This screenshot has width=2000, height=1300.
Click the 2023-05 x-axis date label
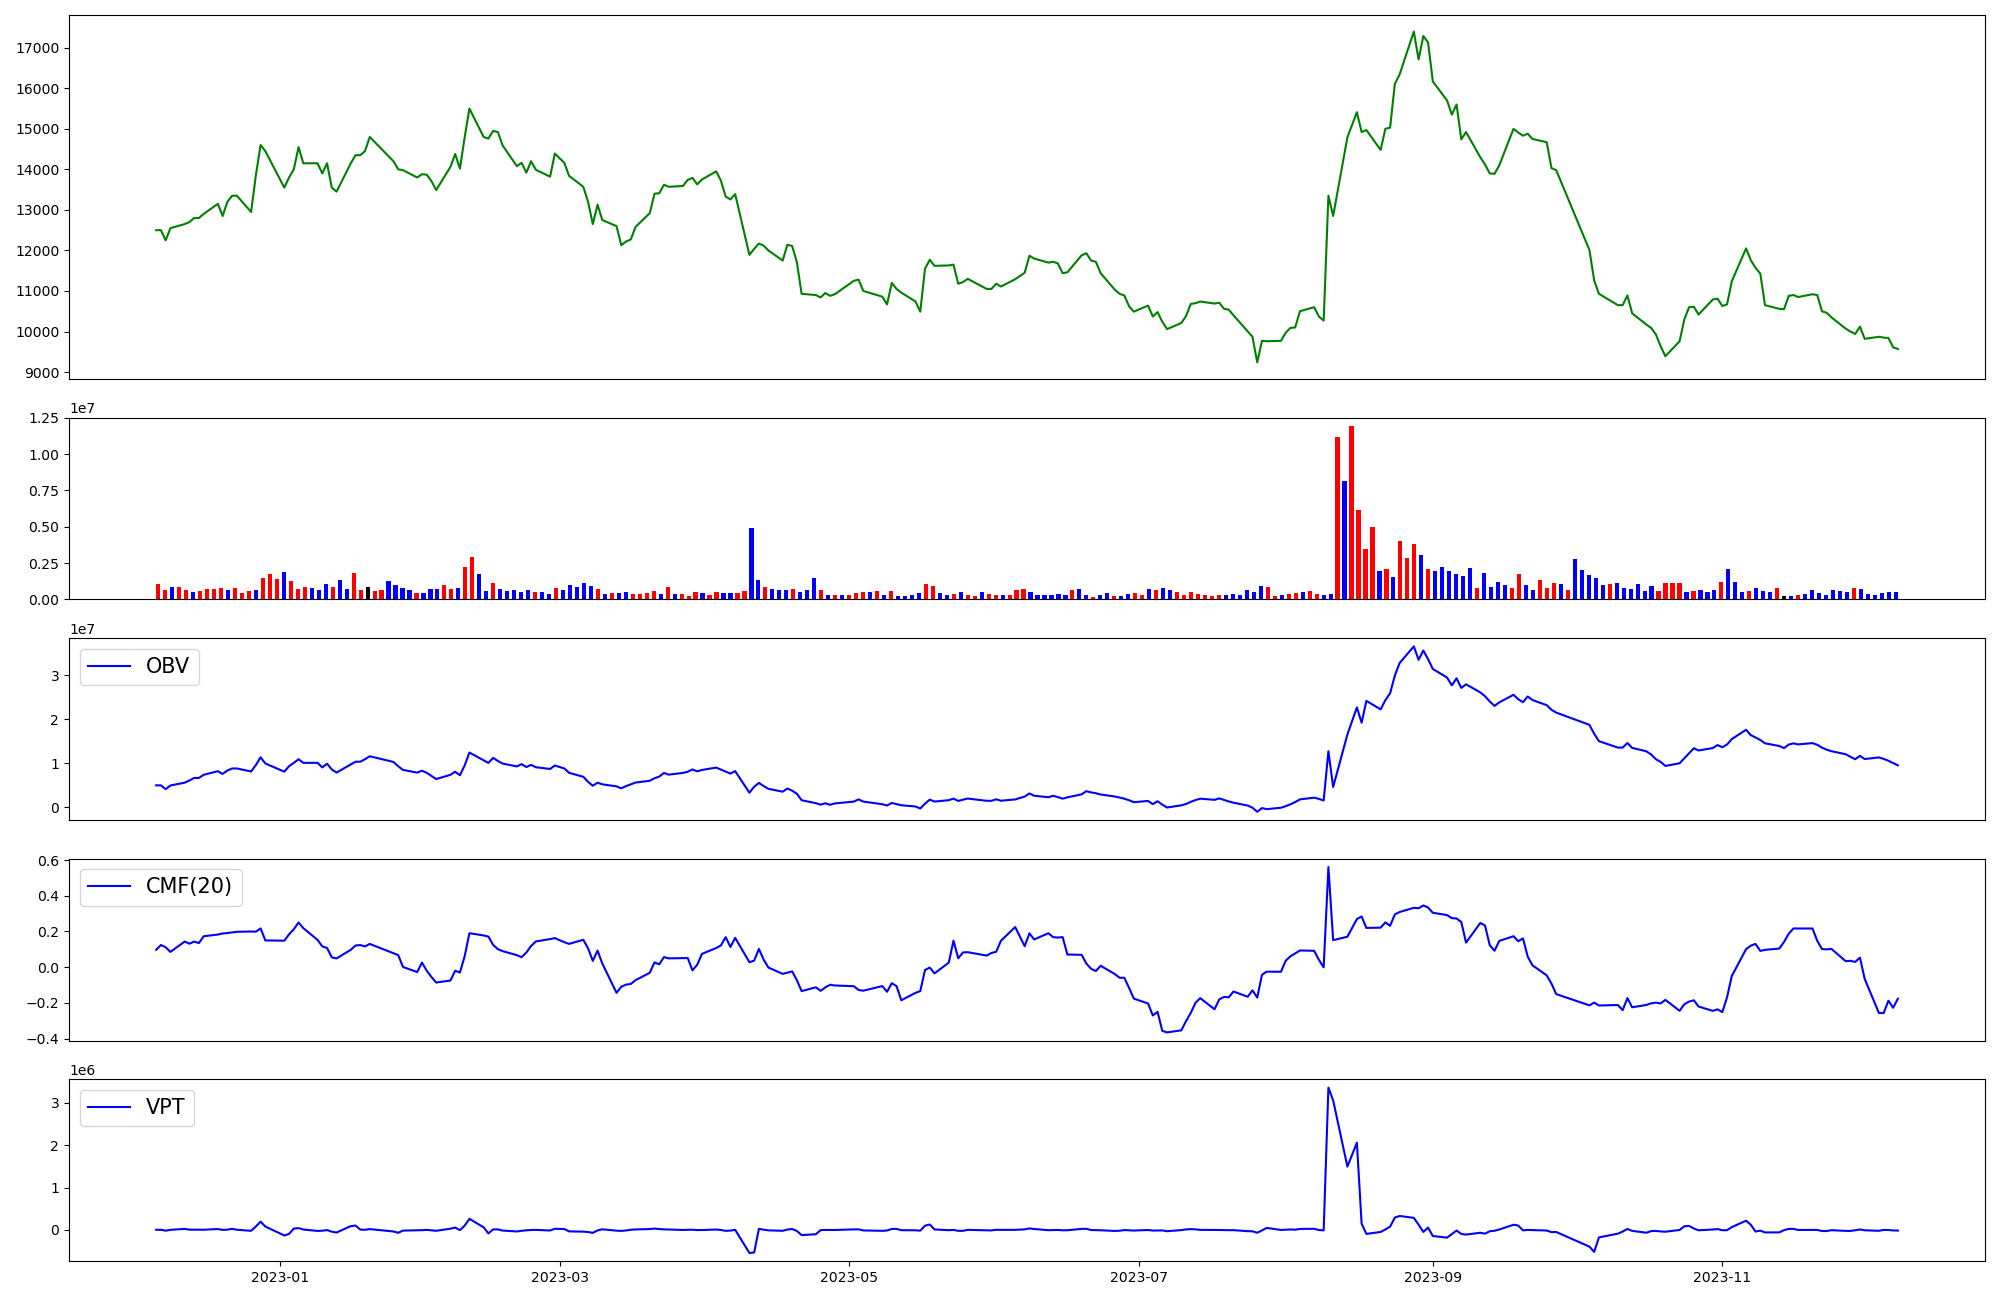[849, 1277]
